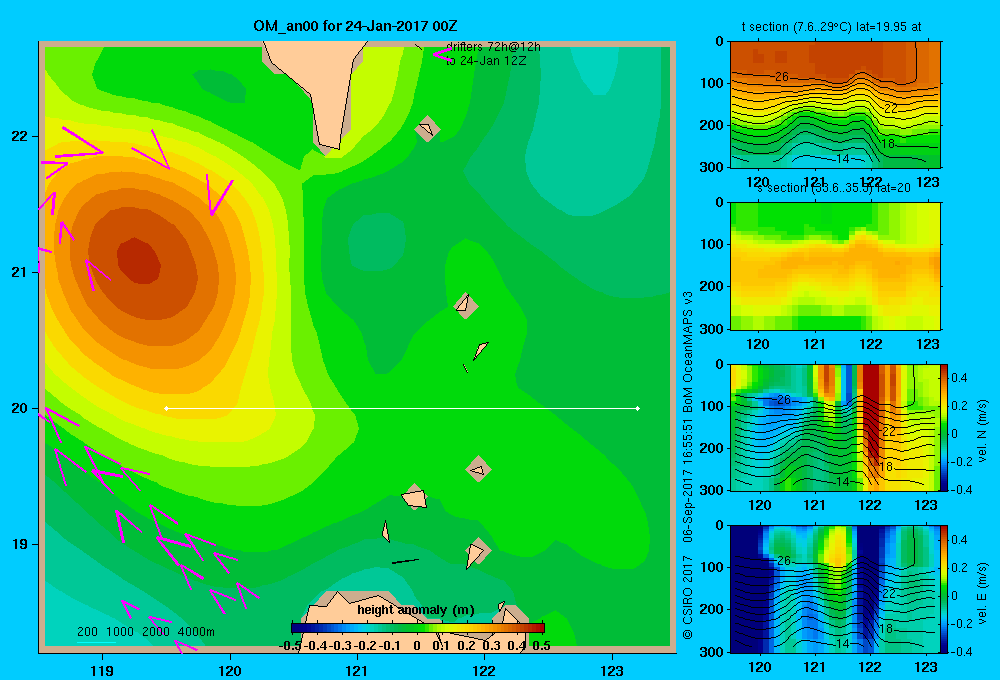Click latitude label 20 on the main map

[20, 408]
